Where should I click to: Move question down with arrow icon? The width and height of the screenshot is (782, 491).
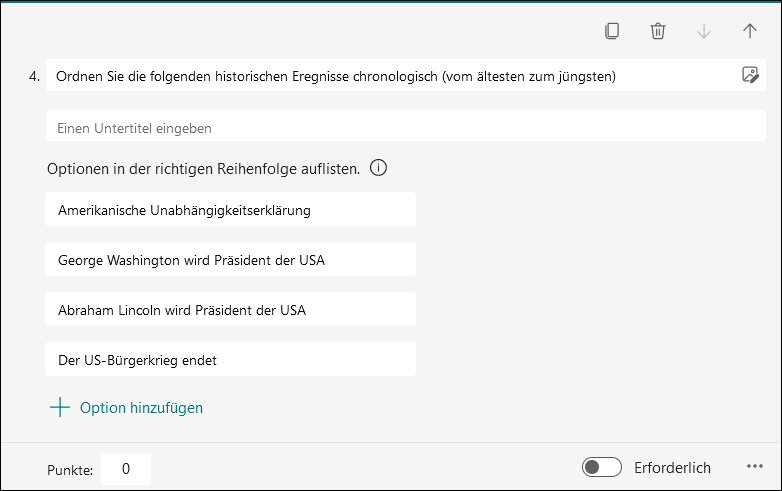pyautogui.click(x=704, y=31)
